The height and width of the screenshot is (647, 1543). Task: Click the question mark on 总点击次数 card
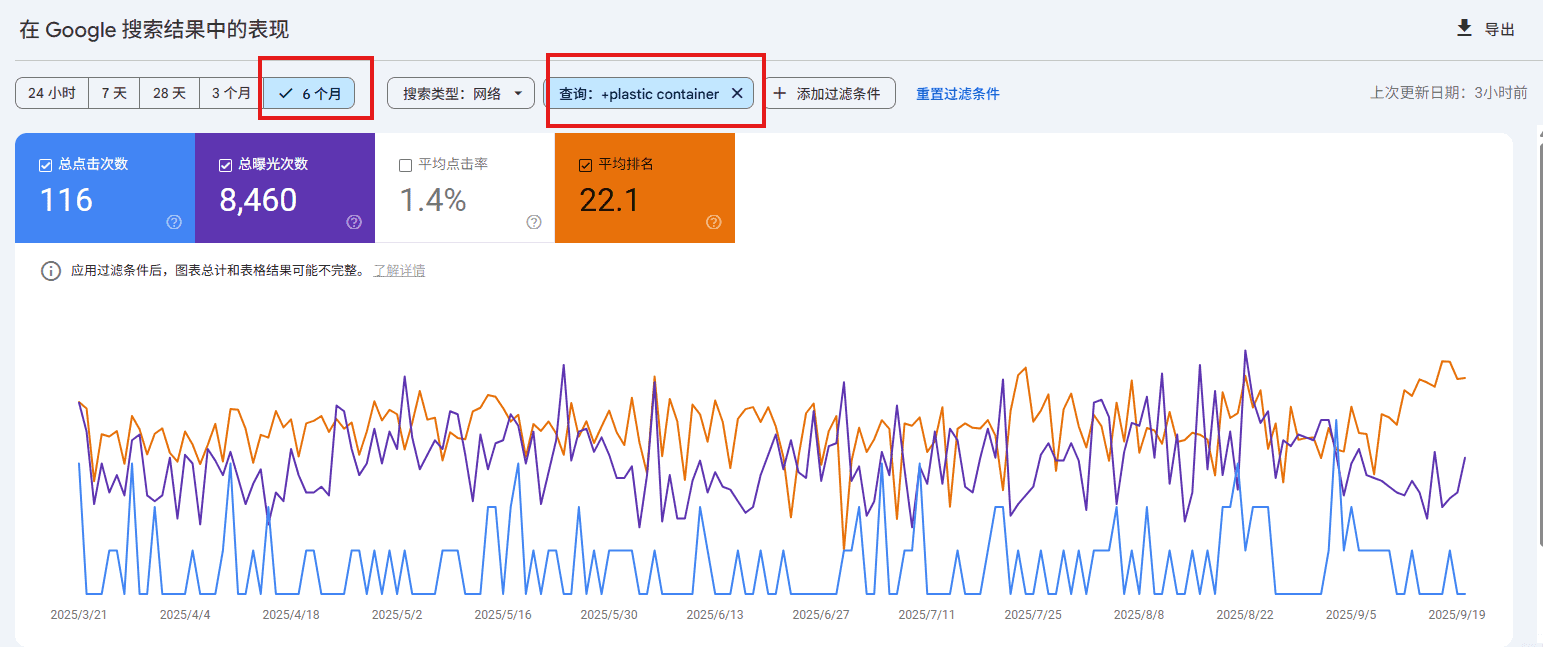pos(174,223)
